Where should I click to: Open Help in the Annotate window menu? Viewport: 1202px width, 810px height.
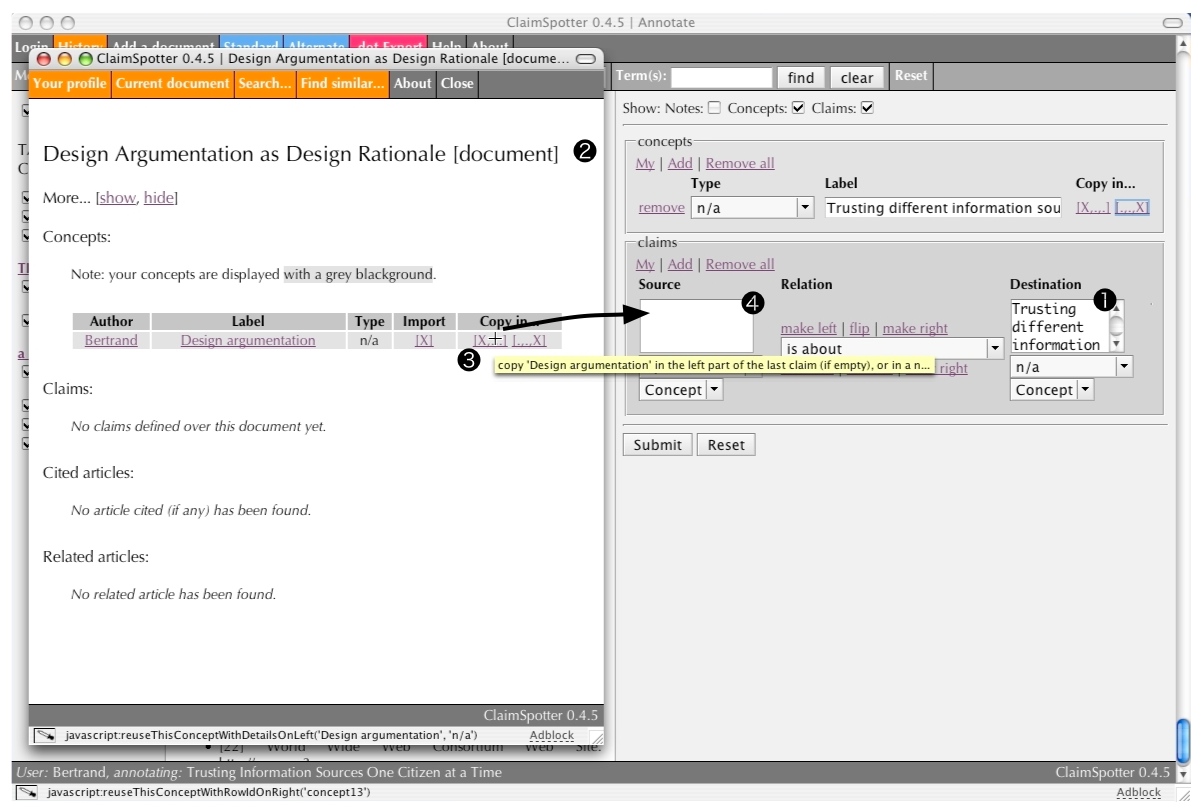(446, 46)
